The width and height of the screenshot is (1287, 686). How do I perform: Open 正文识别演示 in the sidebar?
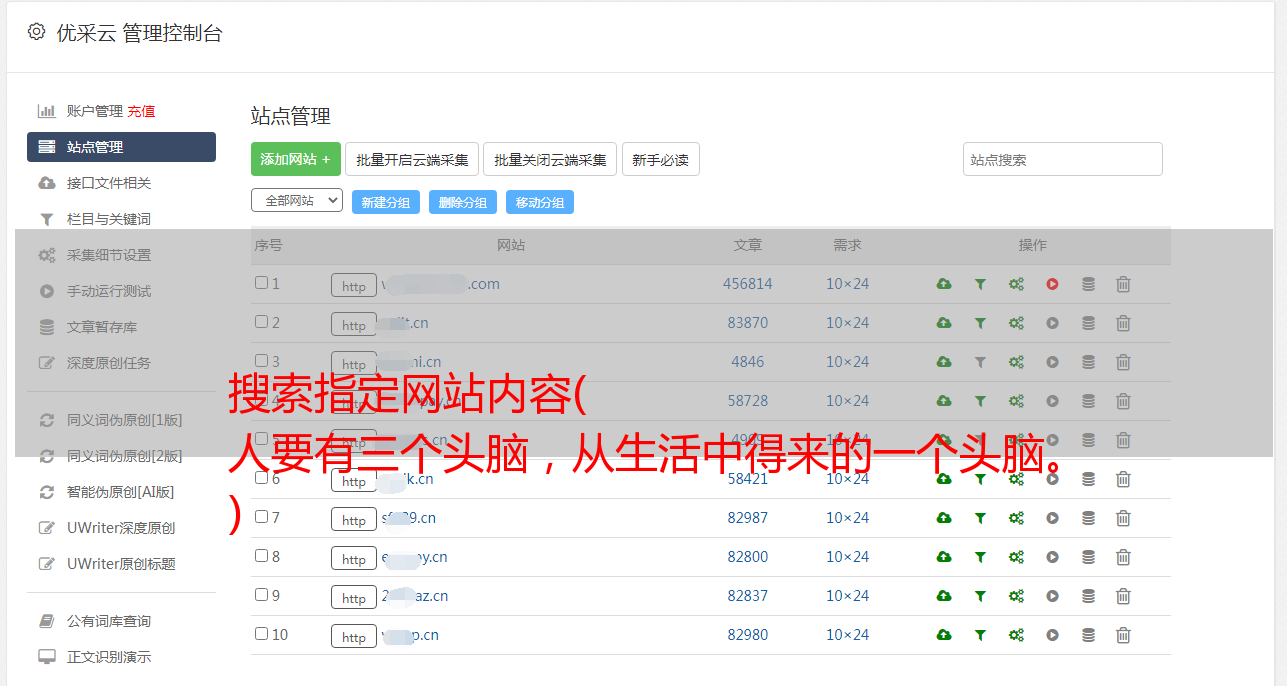coord(109,657)
